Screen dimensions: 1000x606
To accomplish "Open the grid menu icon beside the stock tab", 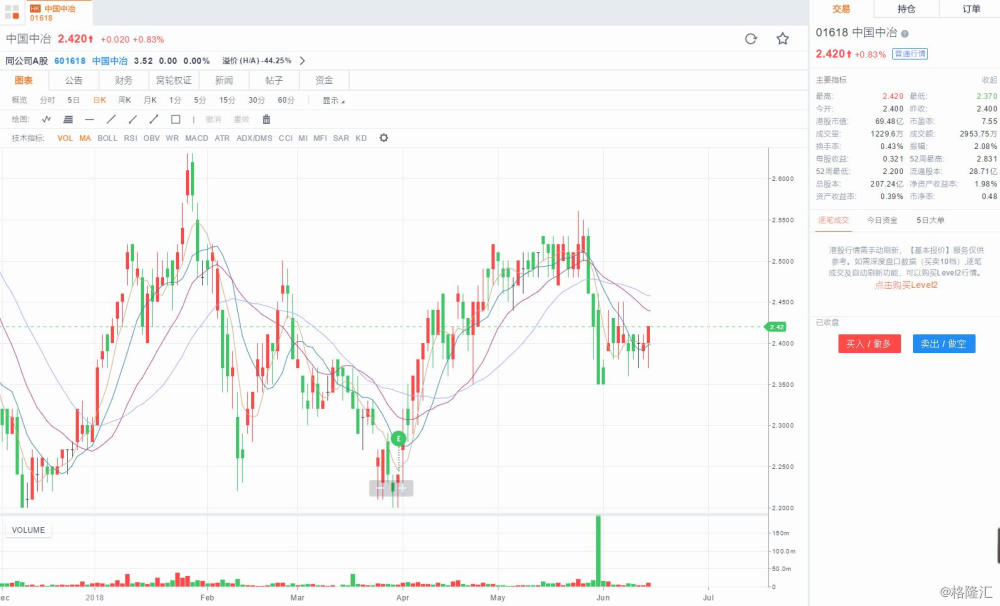I will [x=11, y=12].
